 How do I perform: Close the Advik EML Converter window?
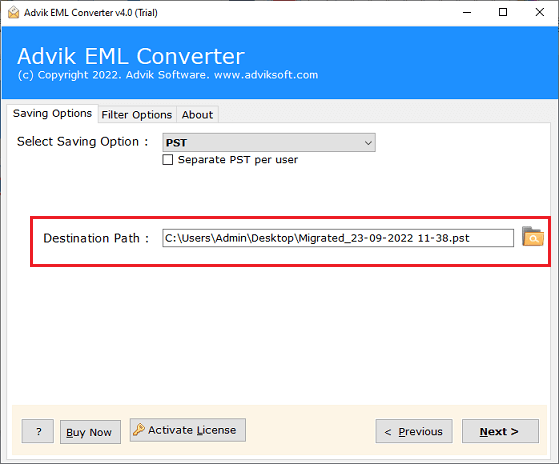(x=540, y=12)
